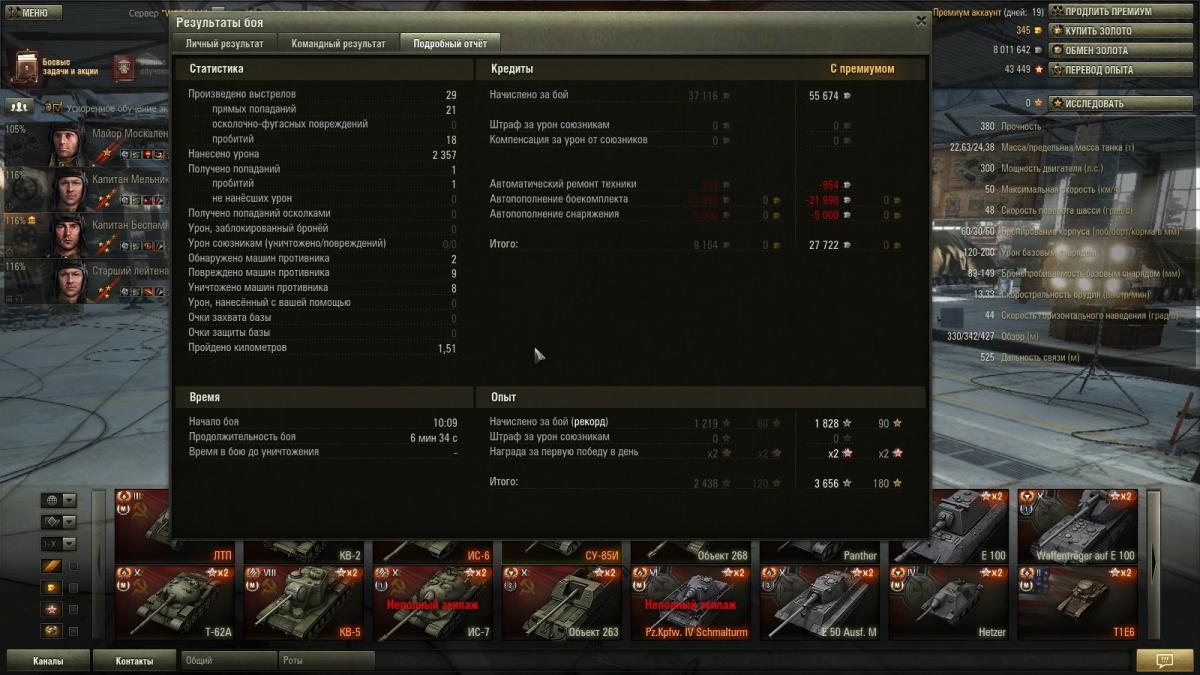The image size is (1200, 675).
Task: Select the Объект 263 tank
Action: point(561,603)
